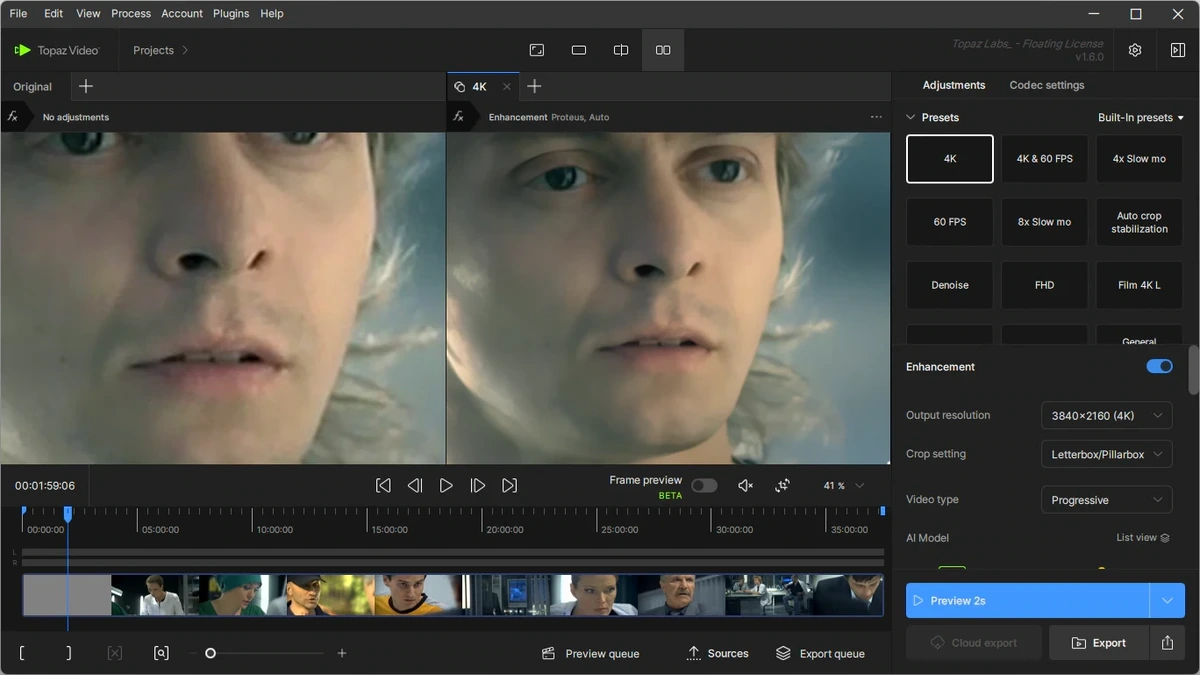Switch to Codec settings tab
Viewport: 1200px width, 675px height.
coord(1047,85)
